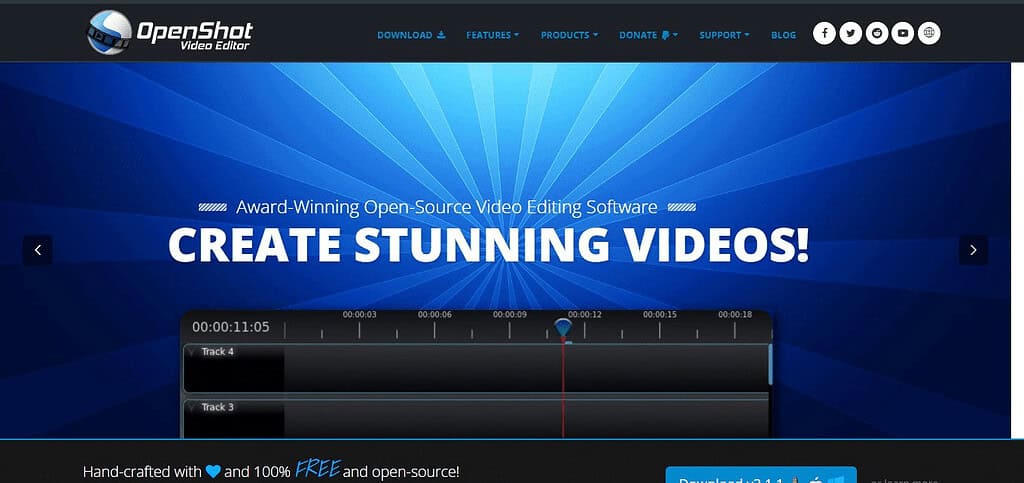Open the YouTube social icon
The height and width of the screenshot is (483, 1024).
click(903, 33)
